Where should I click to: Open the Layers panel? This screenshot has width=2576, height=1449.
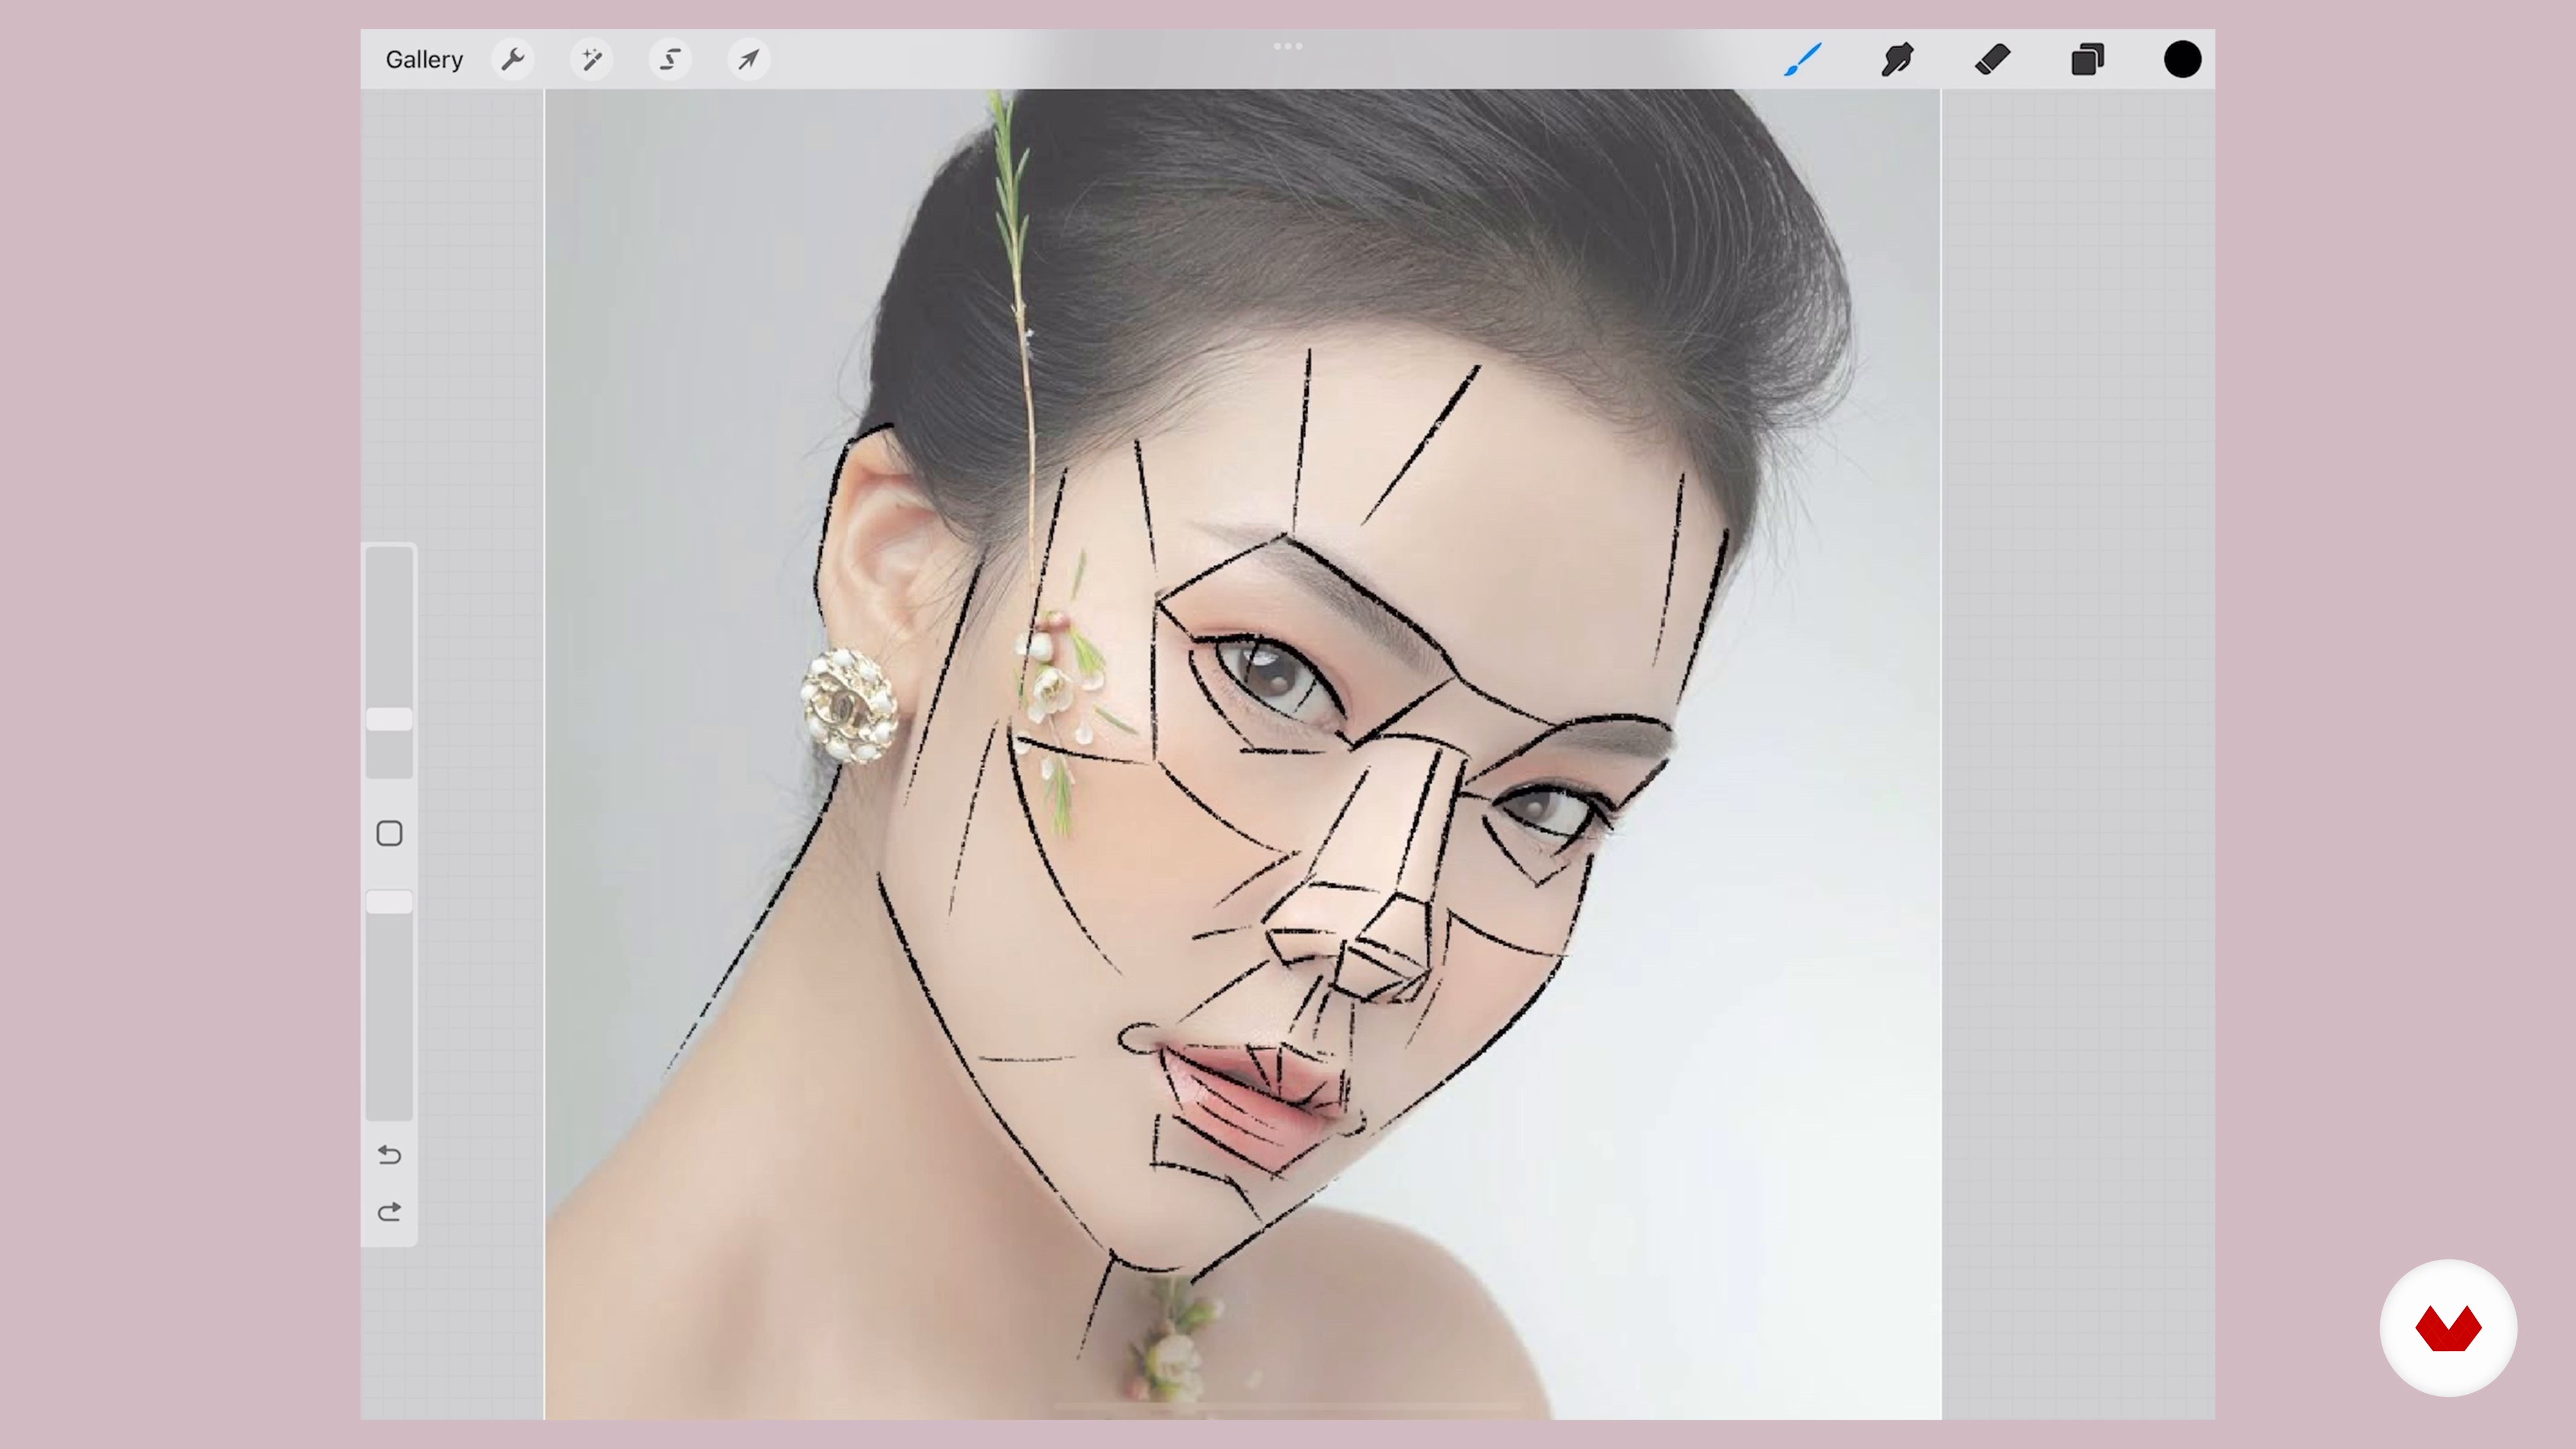click(2087, 60)
